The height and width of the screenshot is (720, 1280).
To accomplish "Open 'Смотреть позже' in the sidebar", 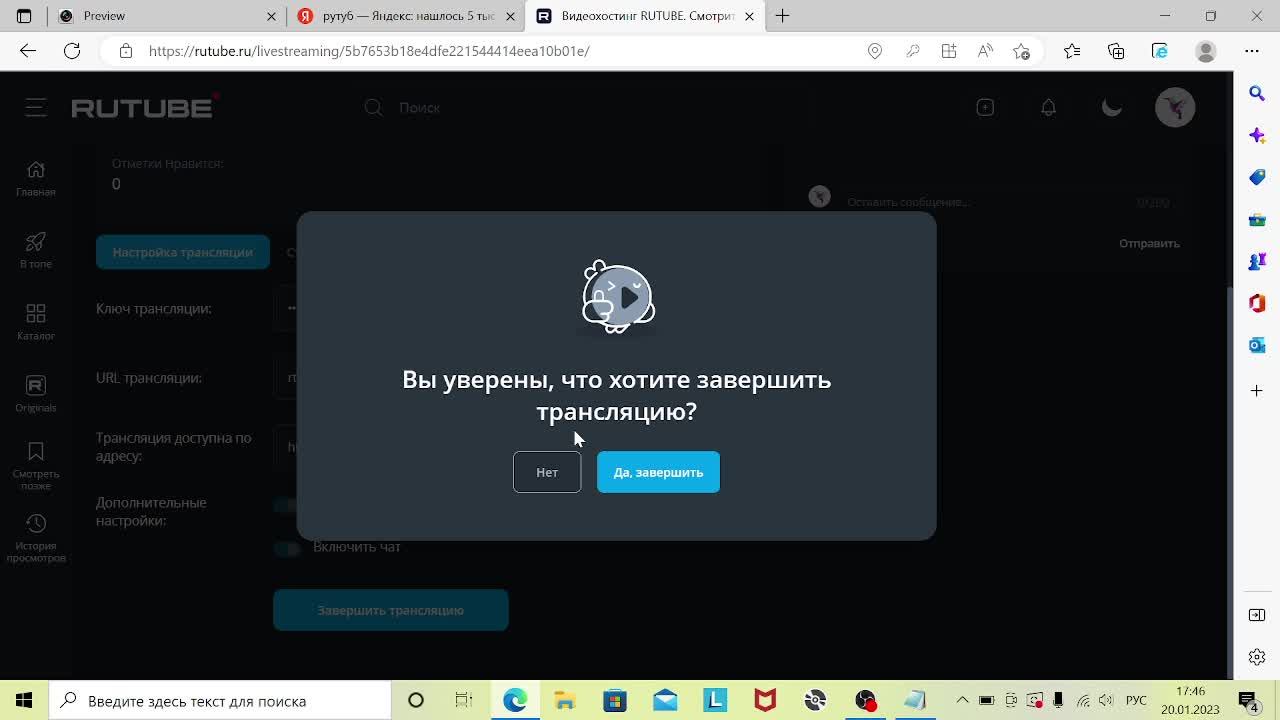I will pyautogui.click(x=36, y=466).
